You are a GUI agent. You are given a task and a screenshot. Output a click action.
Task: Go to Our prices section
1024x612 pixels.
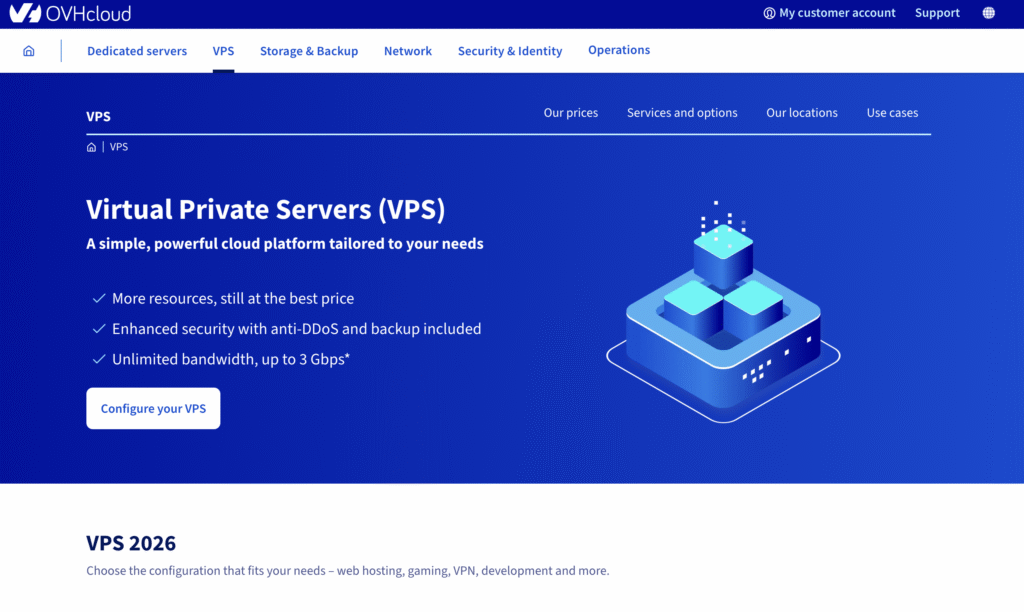click(x=570, y=113)
